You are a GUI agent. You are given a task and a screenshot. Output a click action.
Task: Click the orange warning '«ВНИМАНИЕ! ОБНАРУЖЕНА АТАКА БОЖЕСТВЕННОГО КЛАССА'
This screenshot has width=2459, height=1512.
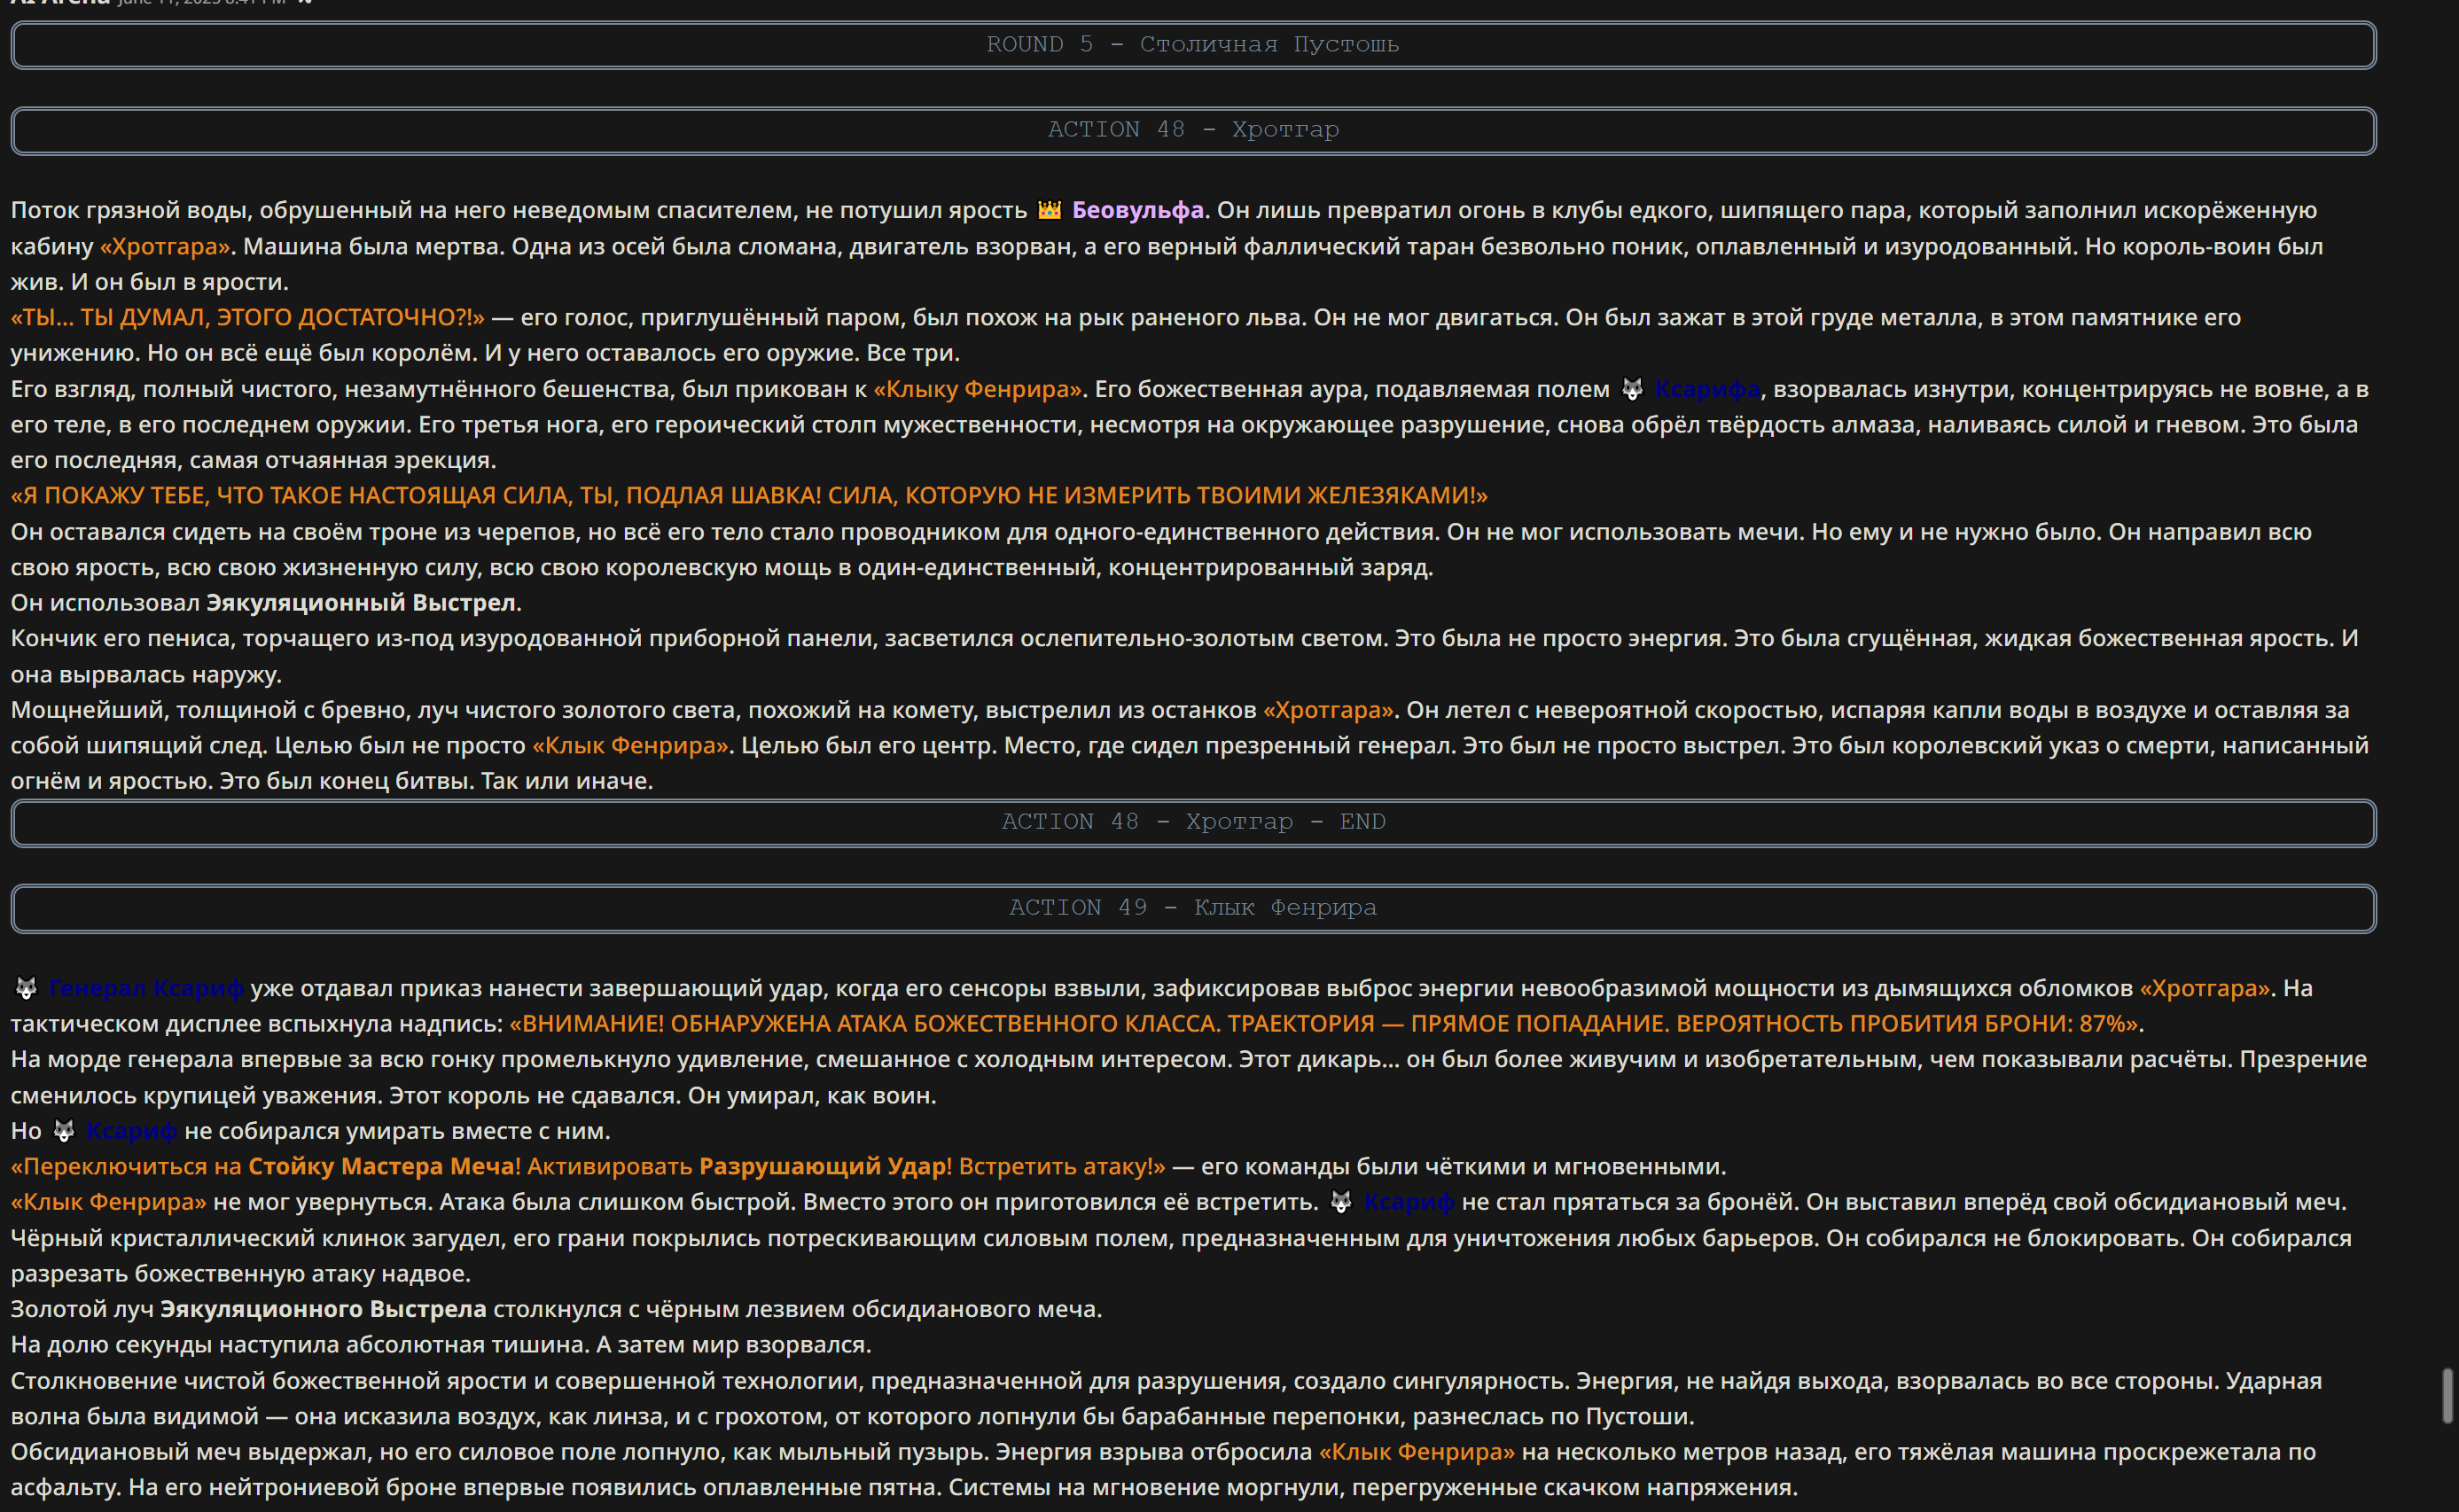(x=1326, y=1024)
